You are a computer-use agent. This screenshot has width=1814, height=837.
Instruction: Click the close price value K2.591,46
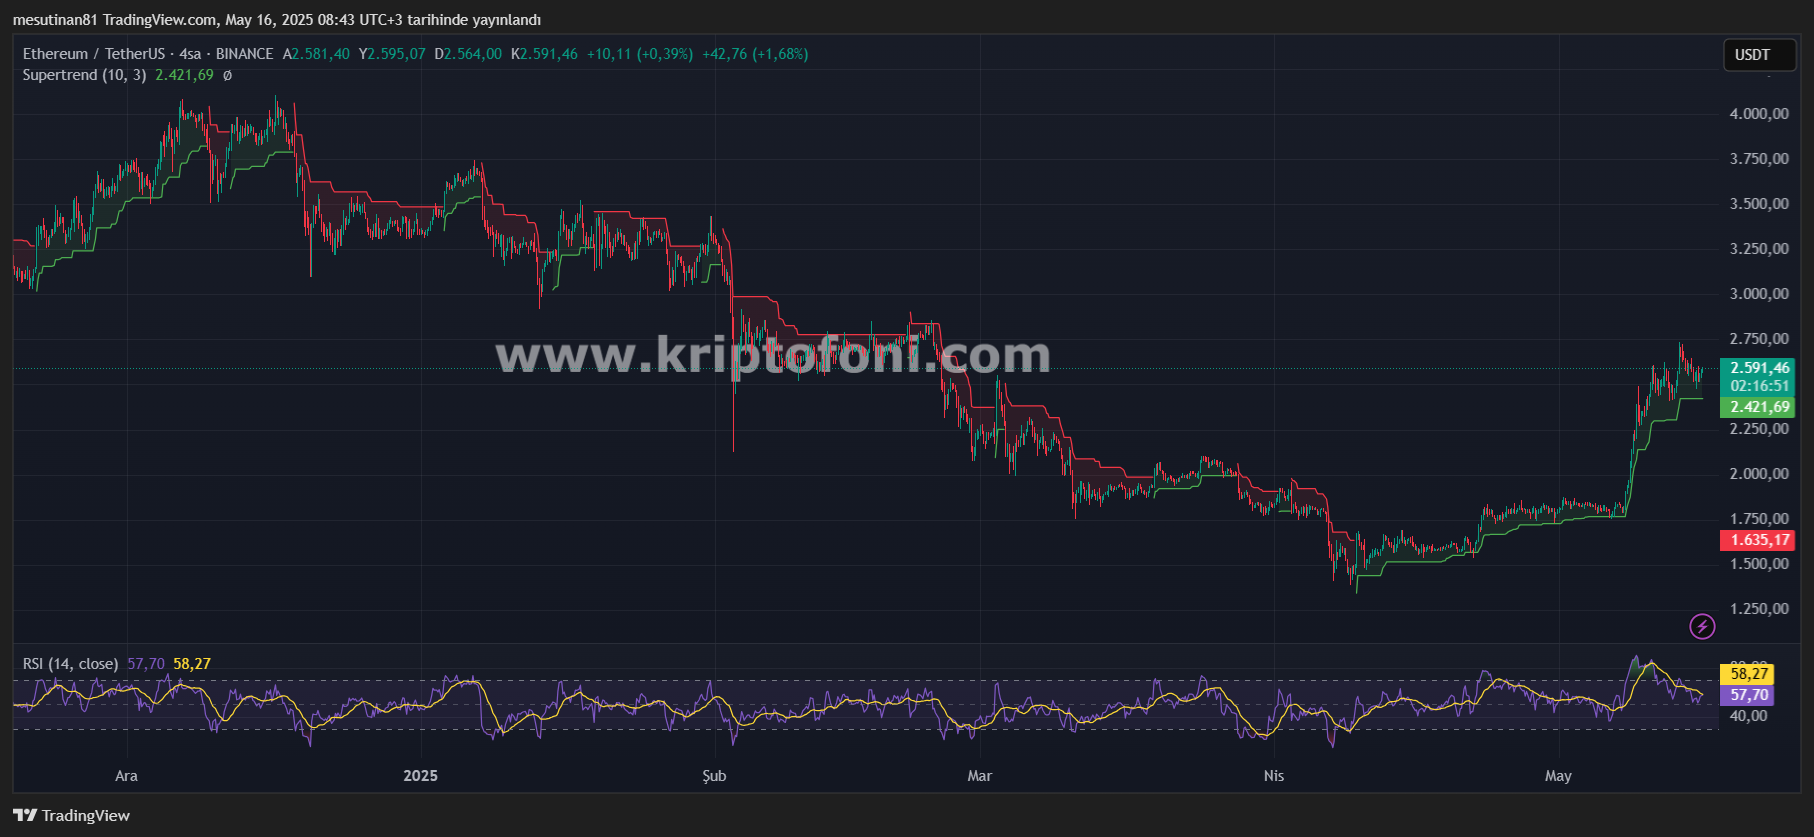pos(544,54)
